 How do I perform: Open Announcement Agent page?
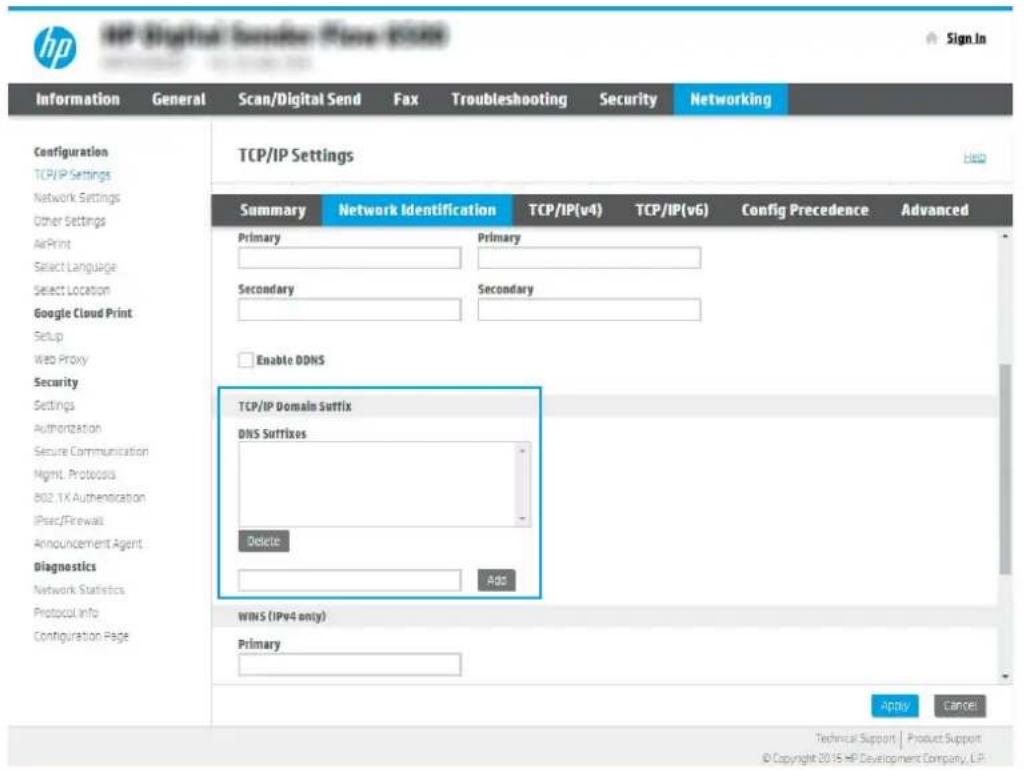point(88,543)
